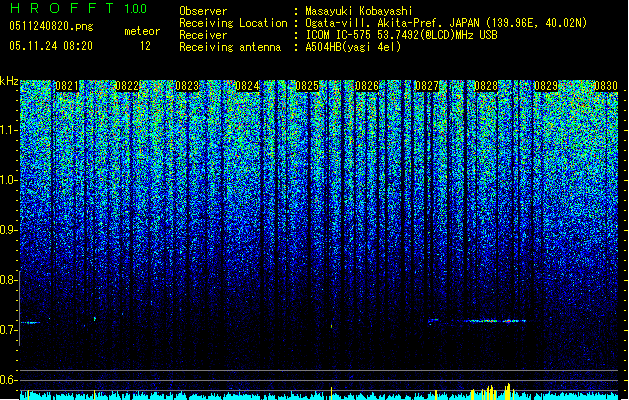Select the A504HB(yagi 4el) antenna text
Viewport: 629px width, 400px height.
click(x=353, y=47)
